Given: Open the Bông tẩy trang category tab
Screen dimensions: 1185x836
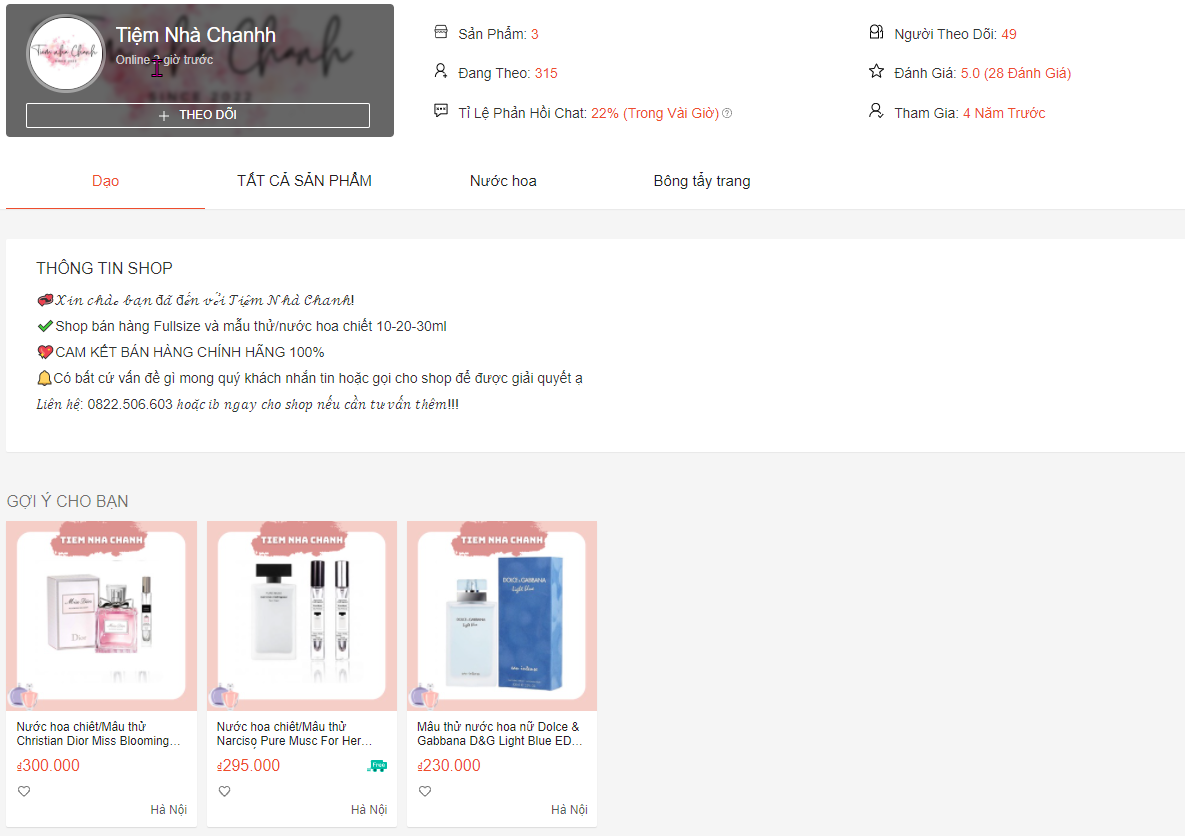Looking at the screenshot, I should (x=701, y=181).
